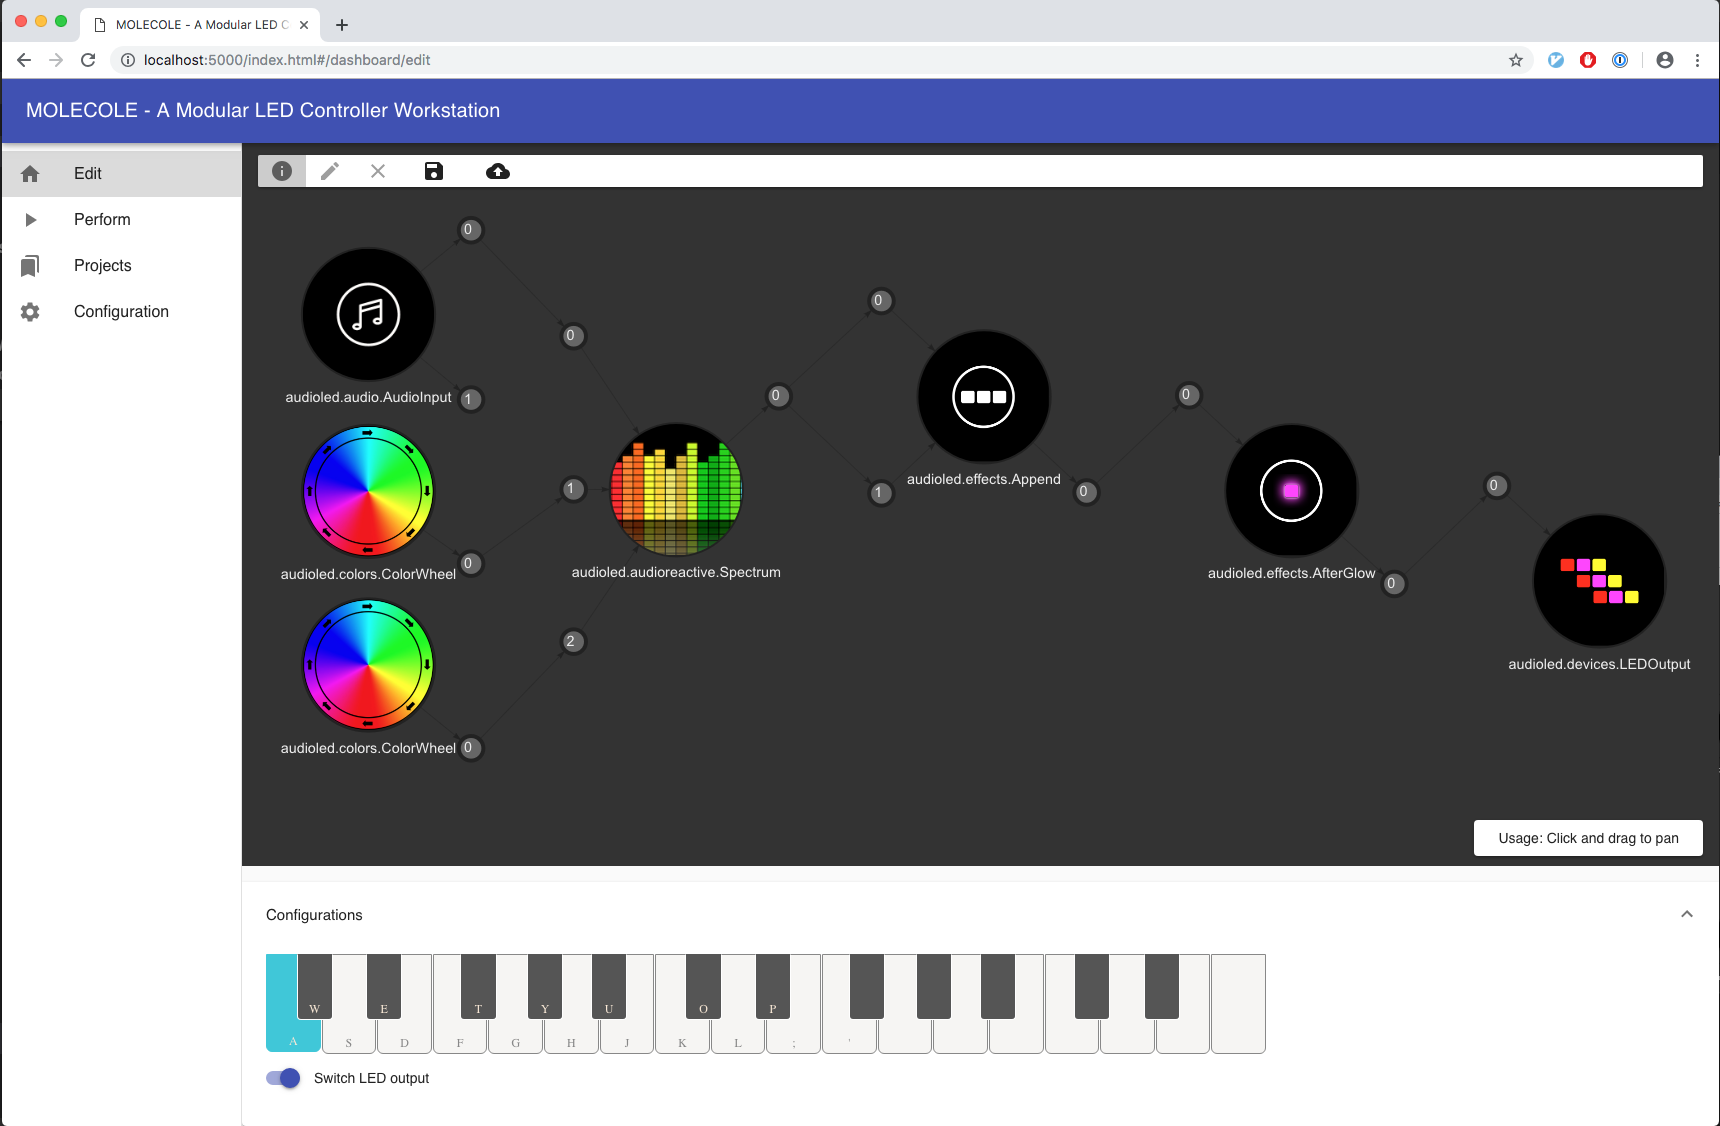Image resolution: width=1720 pixels, height=1126 pixels.
Task: Select the effects.Append node
Action: coord(984,396)
